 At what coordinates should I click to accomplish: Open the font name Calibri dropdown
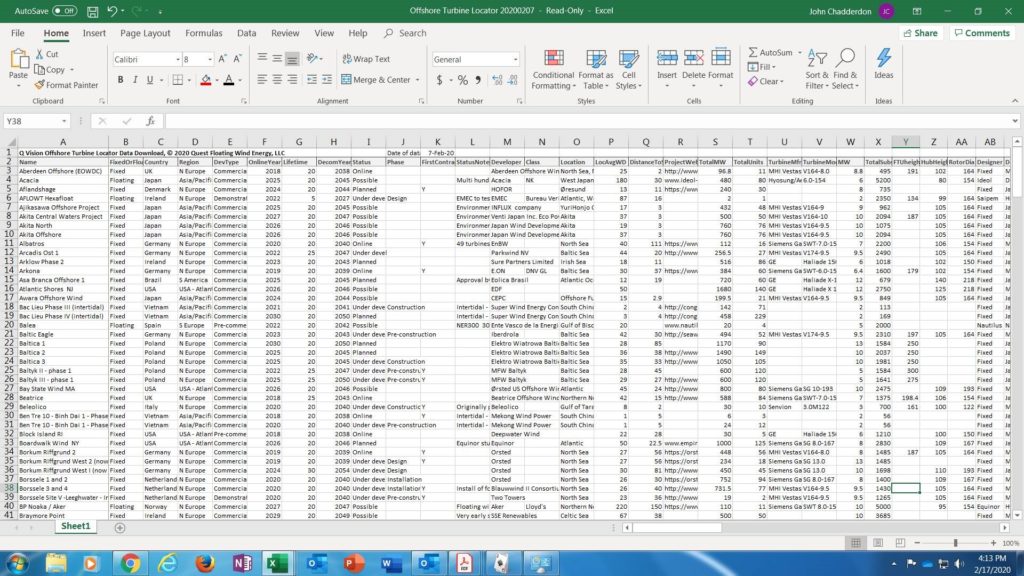(x=177, y=59)
